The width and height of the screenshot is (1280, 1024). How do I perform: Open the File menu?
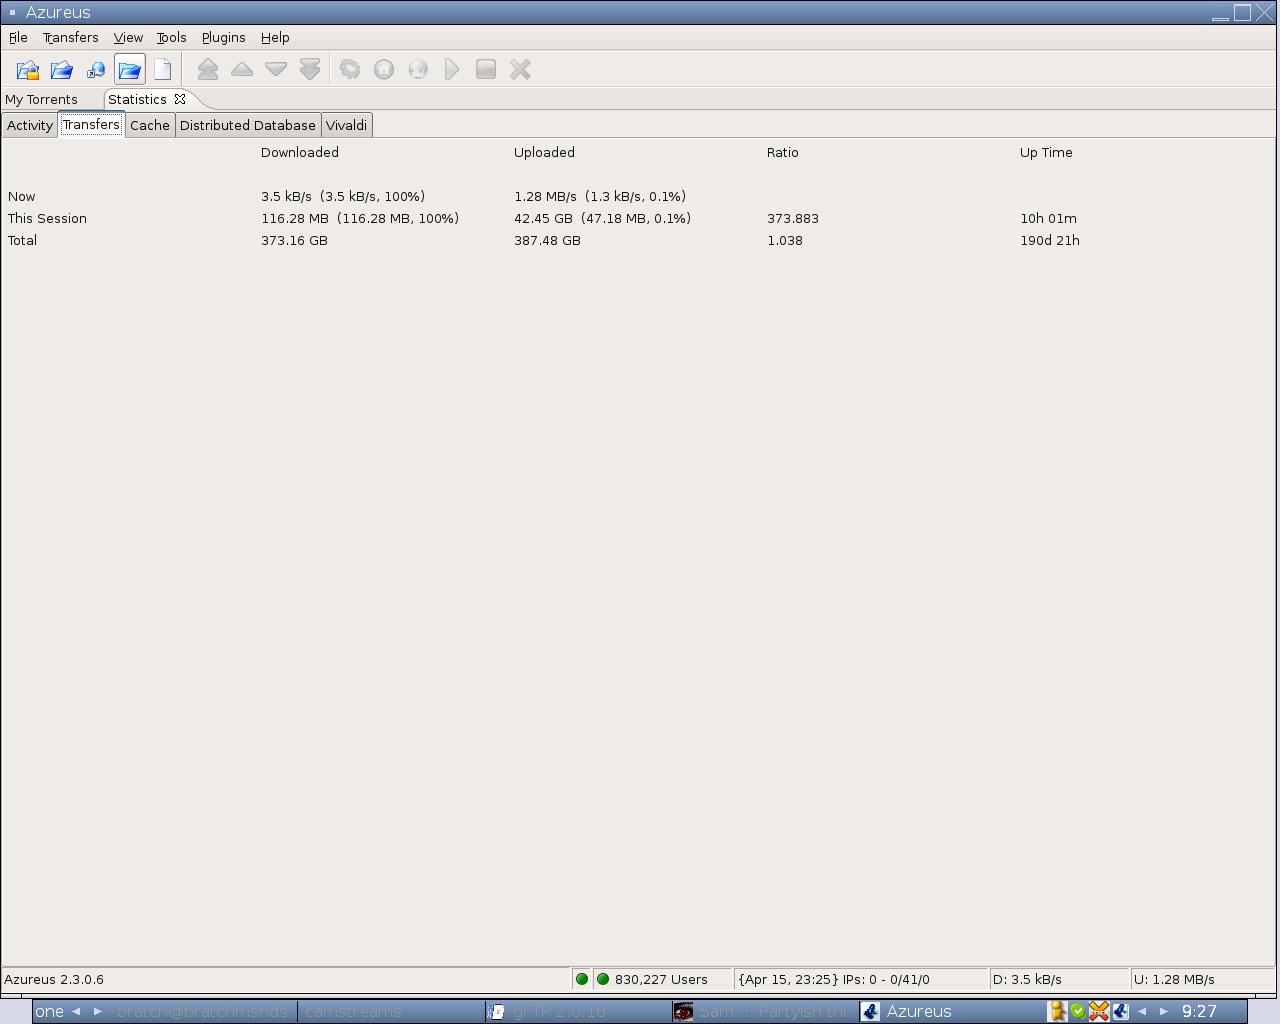click(x=18, y=37)
